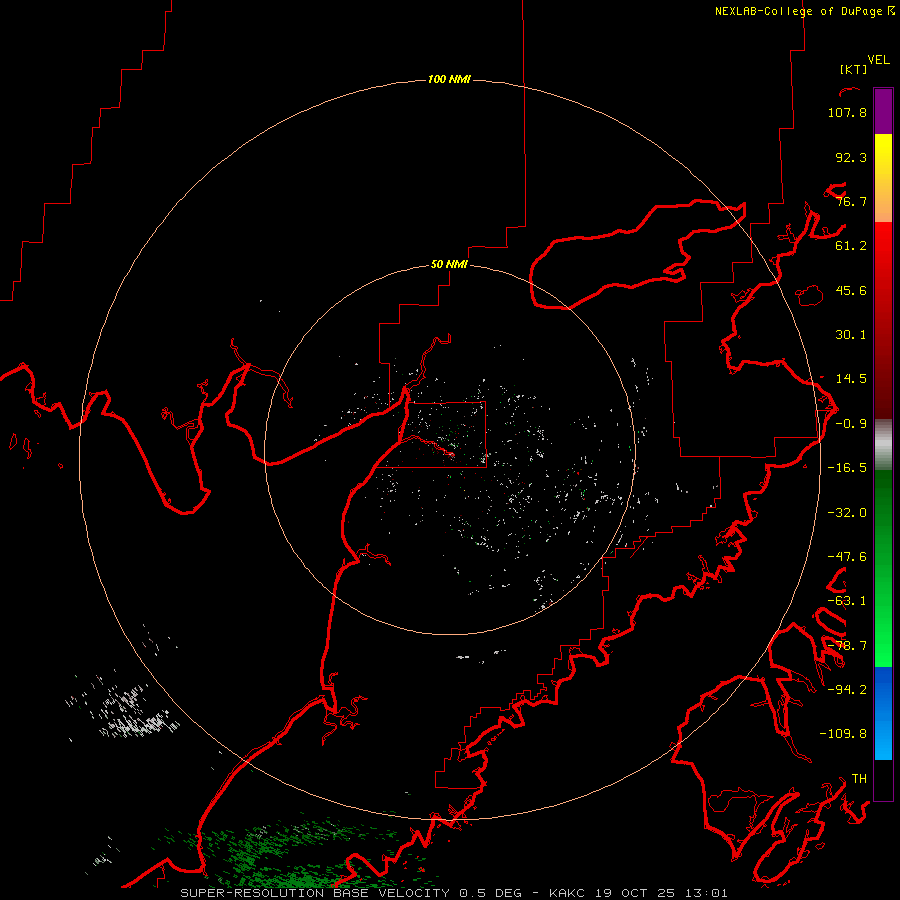Click the yellow-orange color bar segment
Viewport: 900px width, 900px height.
click(x=883, y=178)
